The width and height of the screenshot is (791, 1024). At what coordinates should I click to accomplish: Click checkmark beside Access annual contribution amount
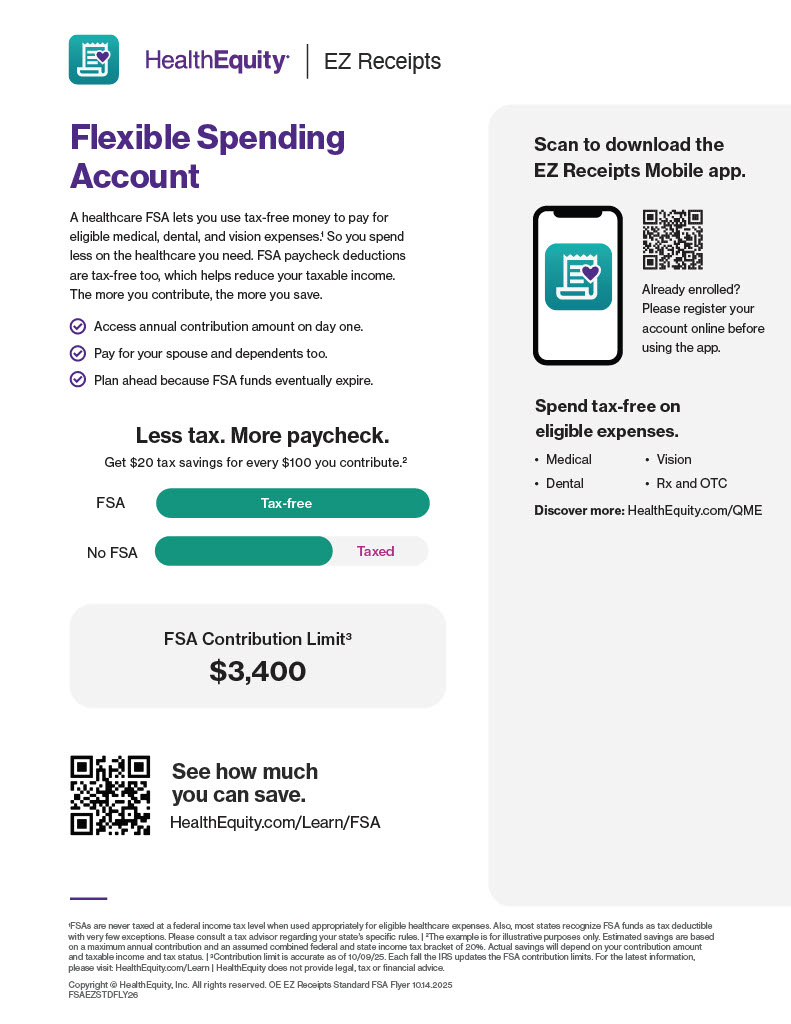[x=77, y=327]
